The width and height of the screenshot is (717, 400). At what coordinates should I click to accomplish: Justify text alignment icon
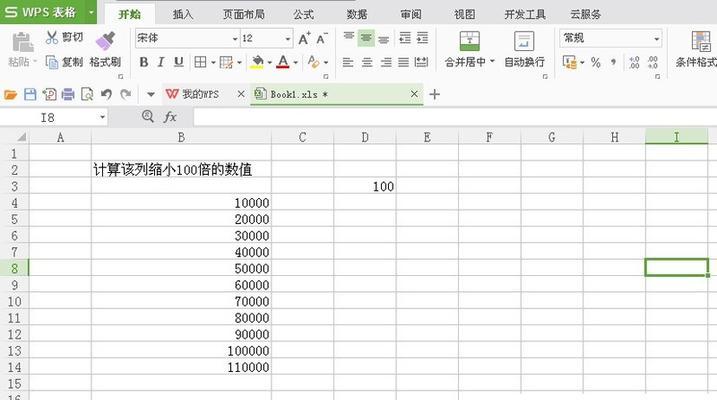pyautogui.click(x=403, y=62)
